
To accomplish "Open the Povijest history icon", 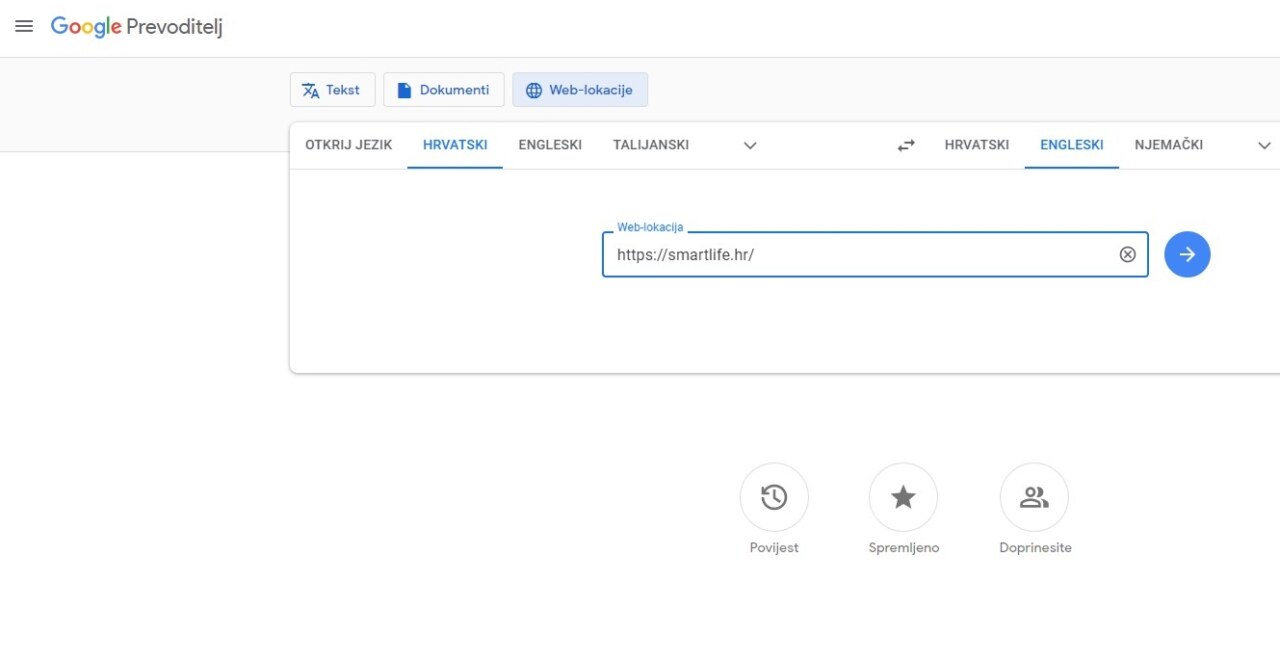I will tap(774, 497).
